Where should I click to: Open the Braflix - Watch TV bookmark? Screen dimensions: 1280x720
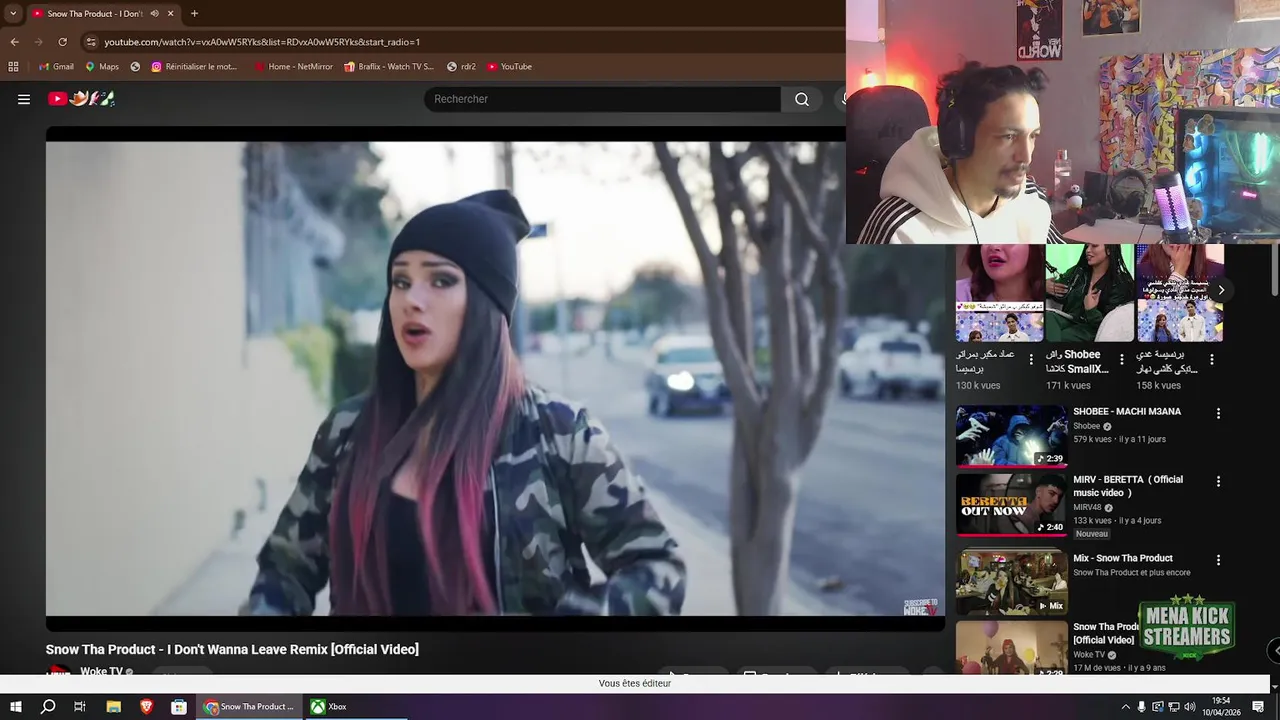[389, 66]
